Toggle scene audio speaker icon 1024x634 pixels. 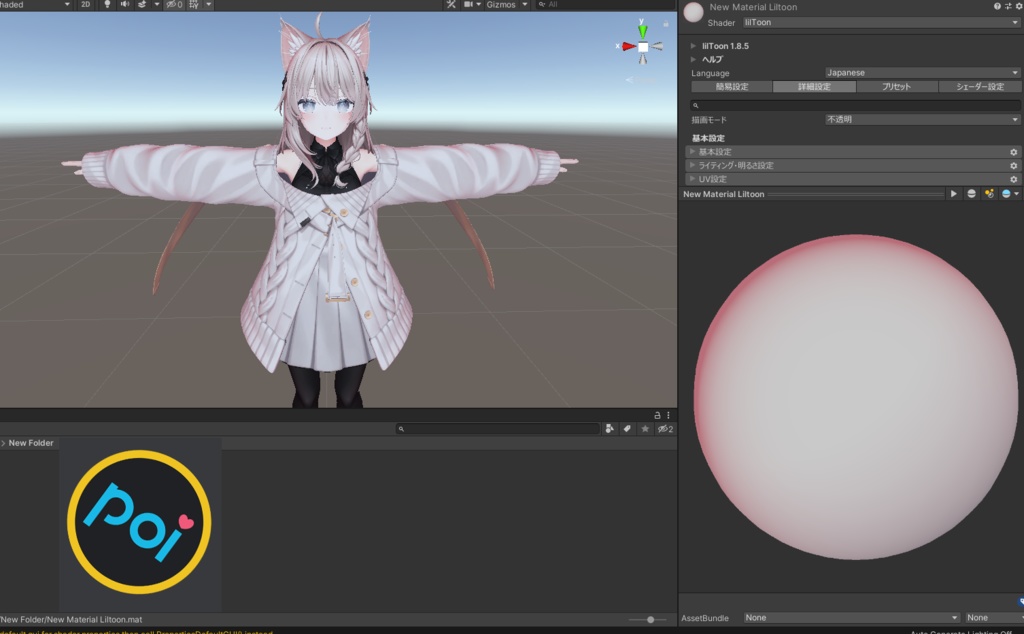(x=125, y=5)
